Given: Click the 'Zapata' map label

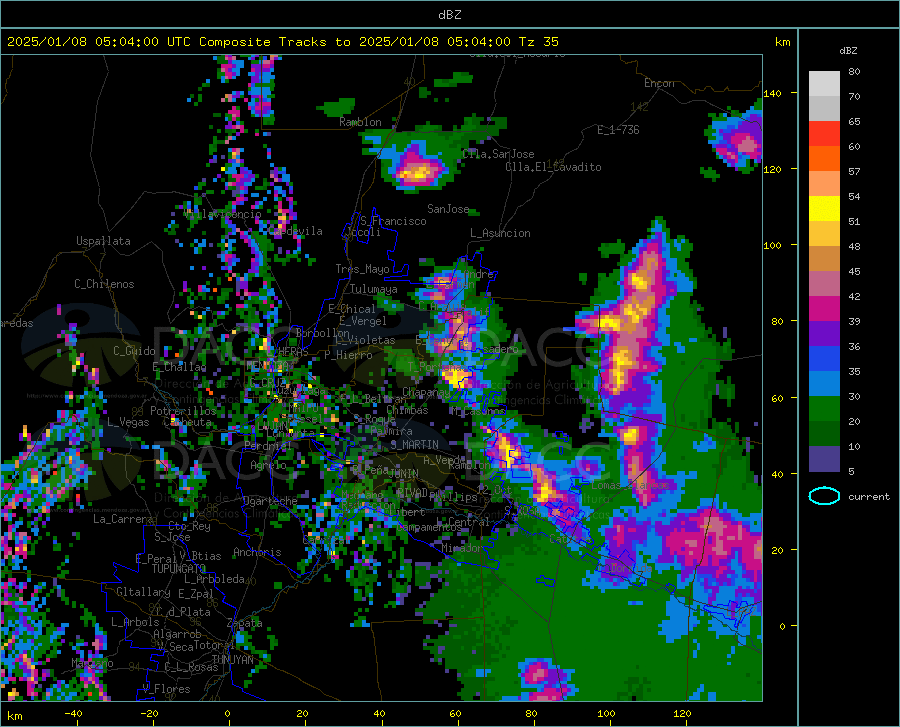Looking at the screenshot, I should pyautogui.click(x=245, y=623).
